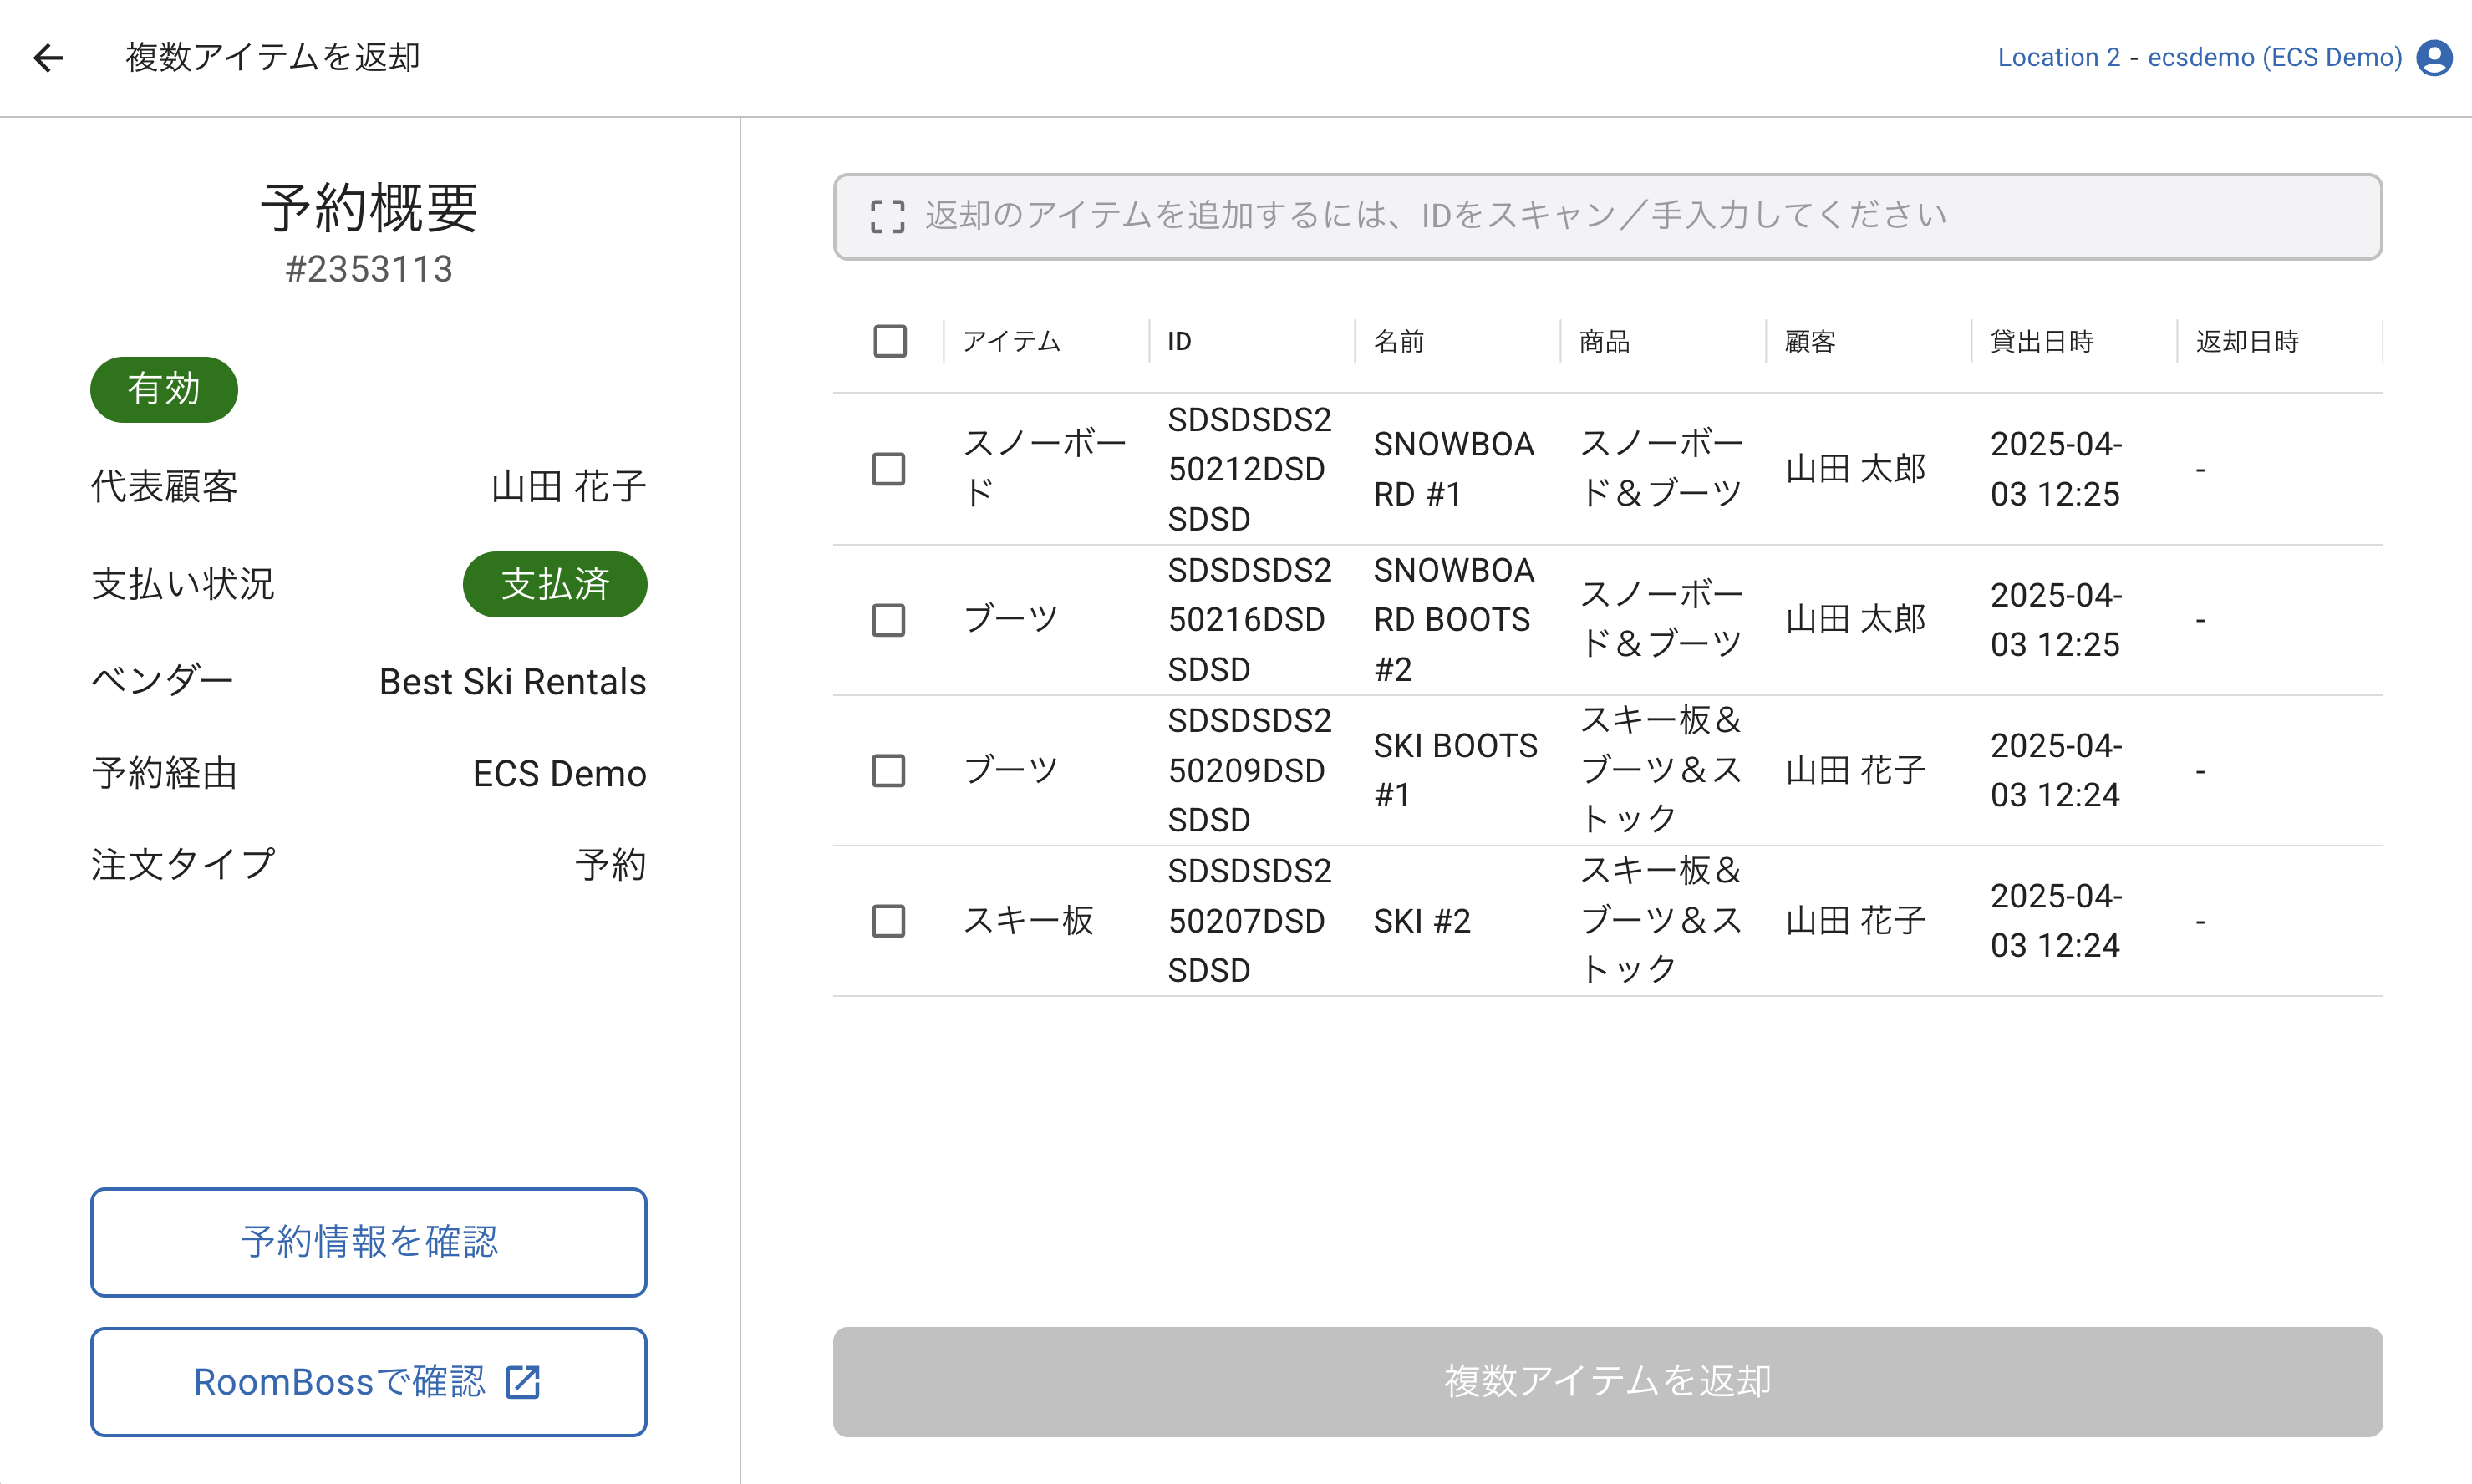Click the 貸出日時 column header
The image size is (2472, 1484).
[x=2041, y=342]
